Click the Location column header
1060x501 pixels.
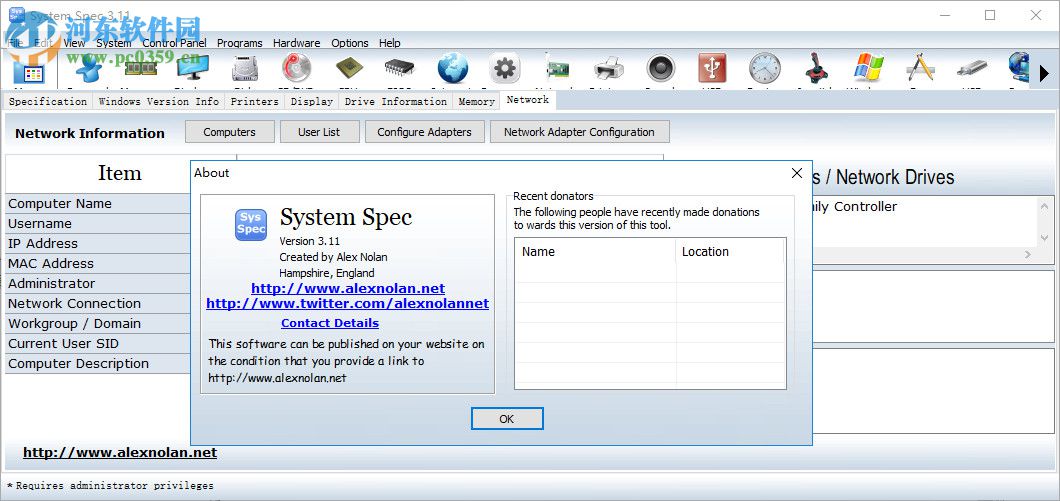[731, 252]
